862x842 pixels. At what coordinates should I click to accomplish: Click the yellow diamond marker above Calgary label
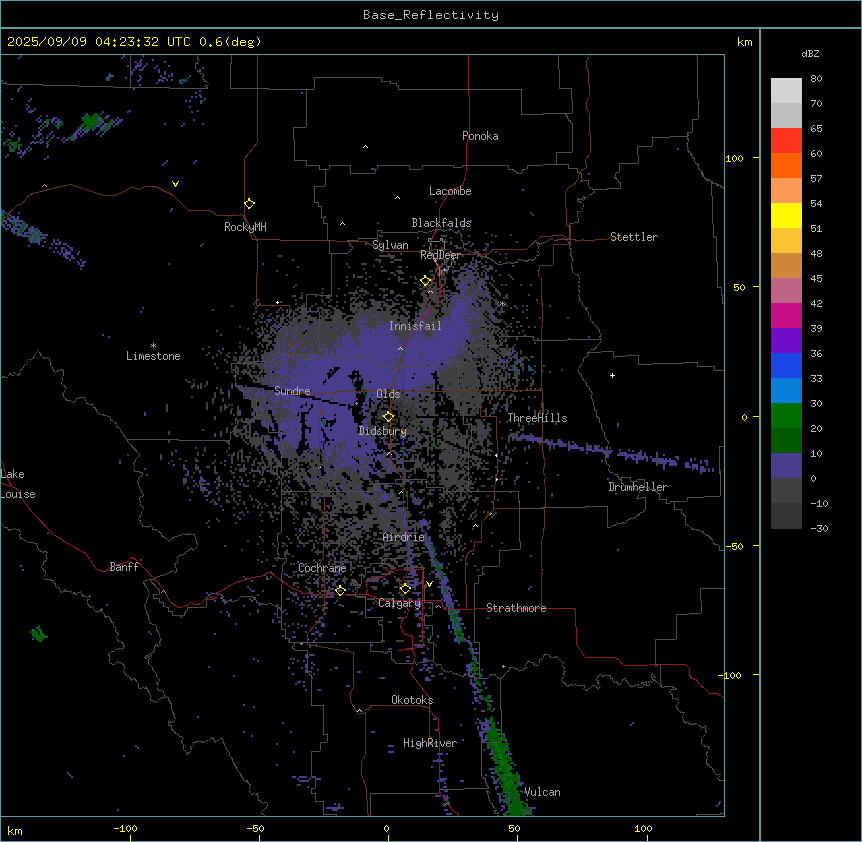coord(405,589)
